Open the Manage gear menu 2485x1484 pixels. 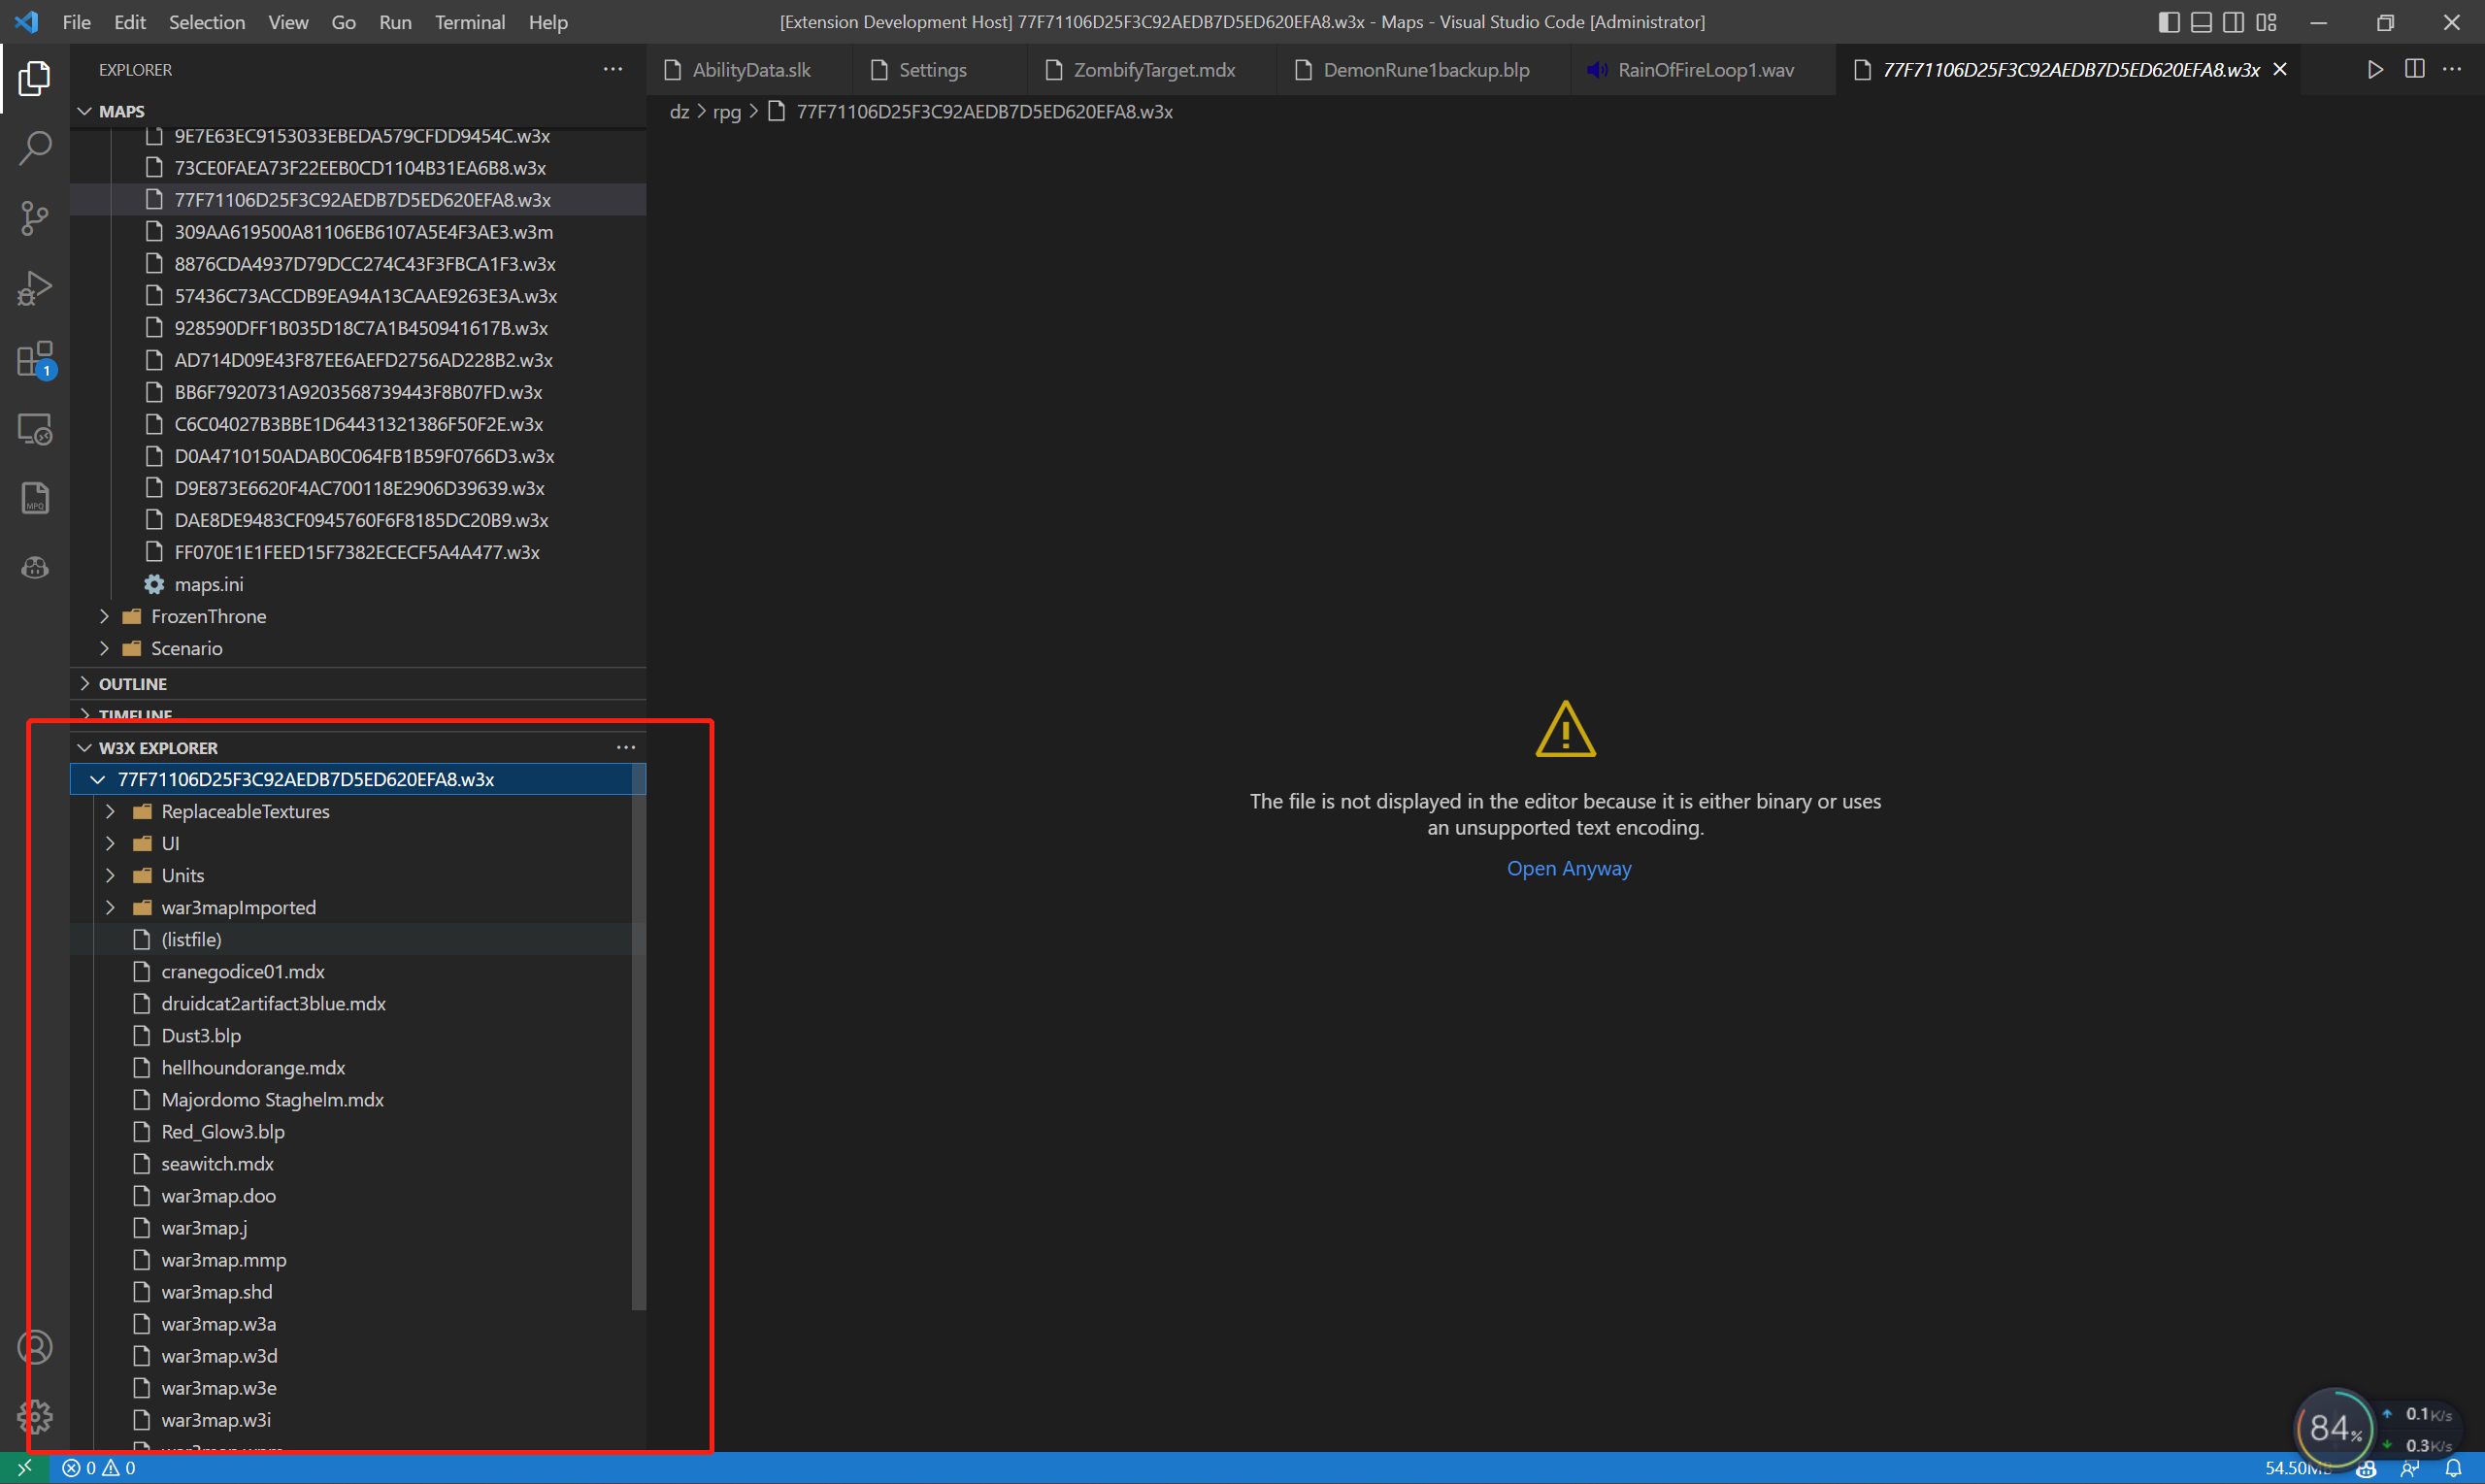pos(35,1416)
